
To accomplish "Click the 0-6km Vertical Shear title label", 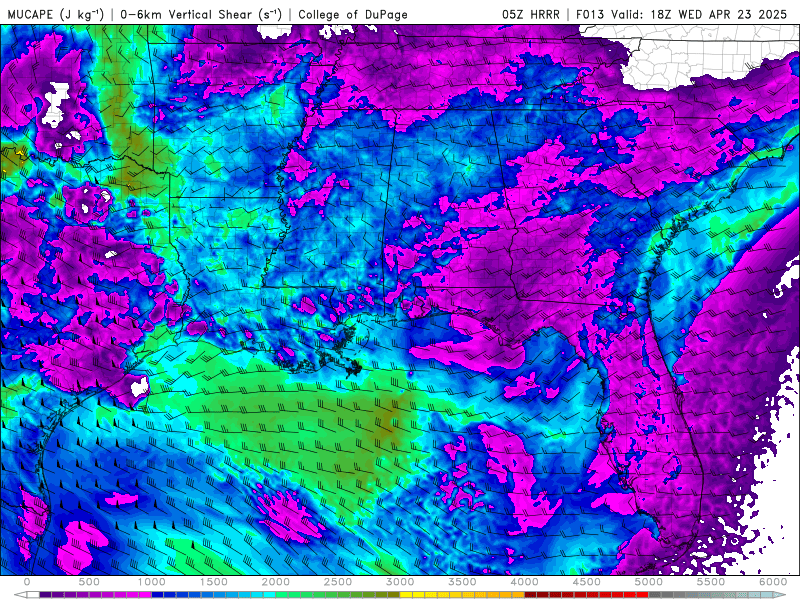I will tap(201, 14).
